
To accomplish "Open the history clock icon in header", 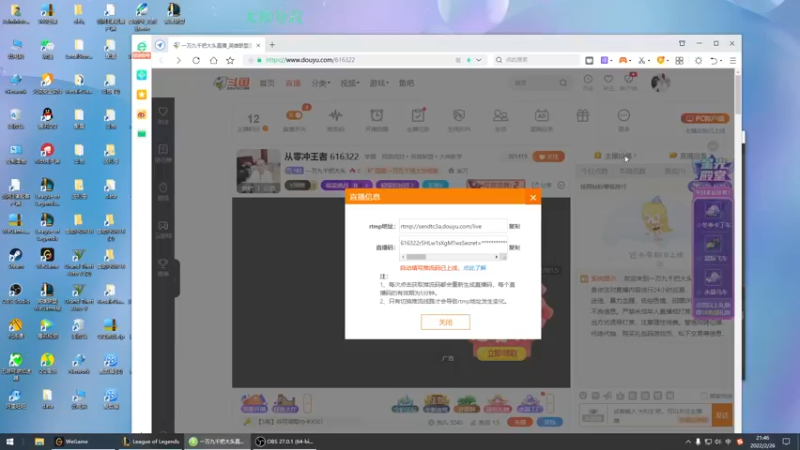I will tap(588, 80).
